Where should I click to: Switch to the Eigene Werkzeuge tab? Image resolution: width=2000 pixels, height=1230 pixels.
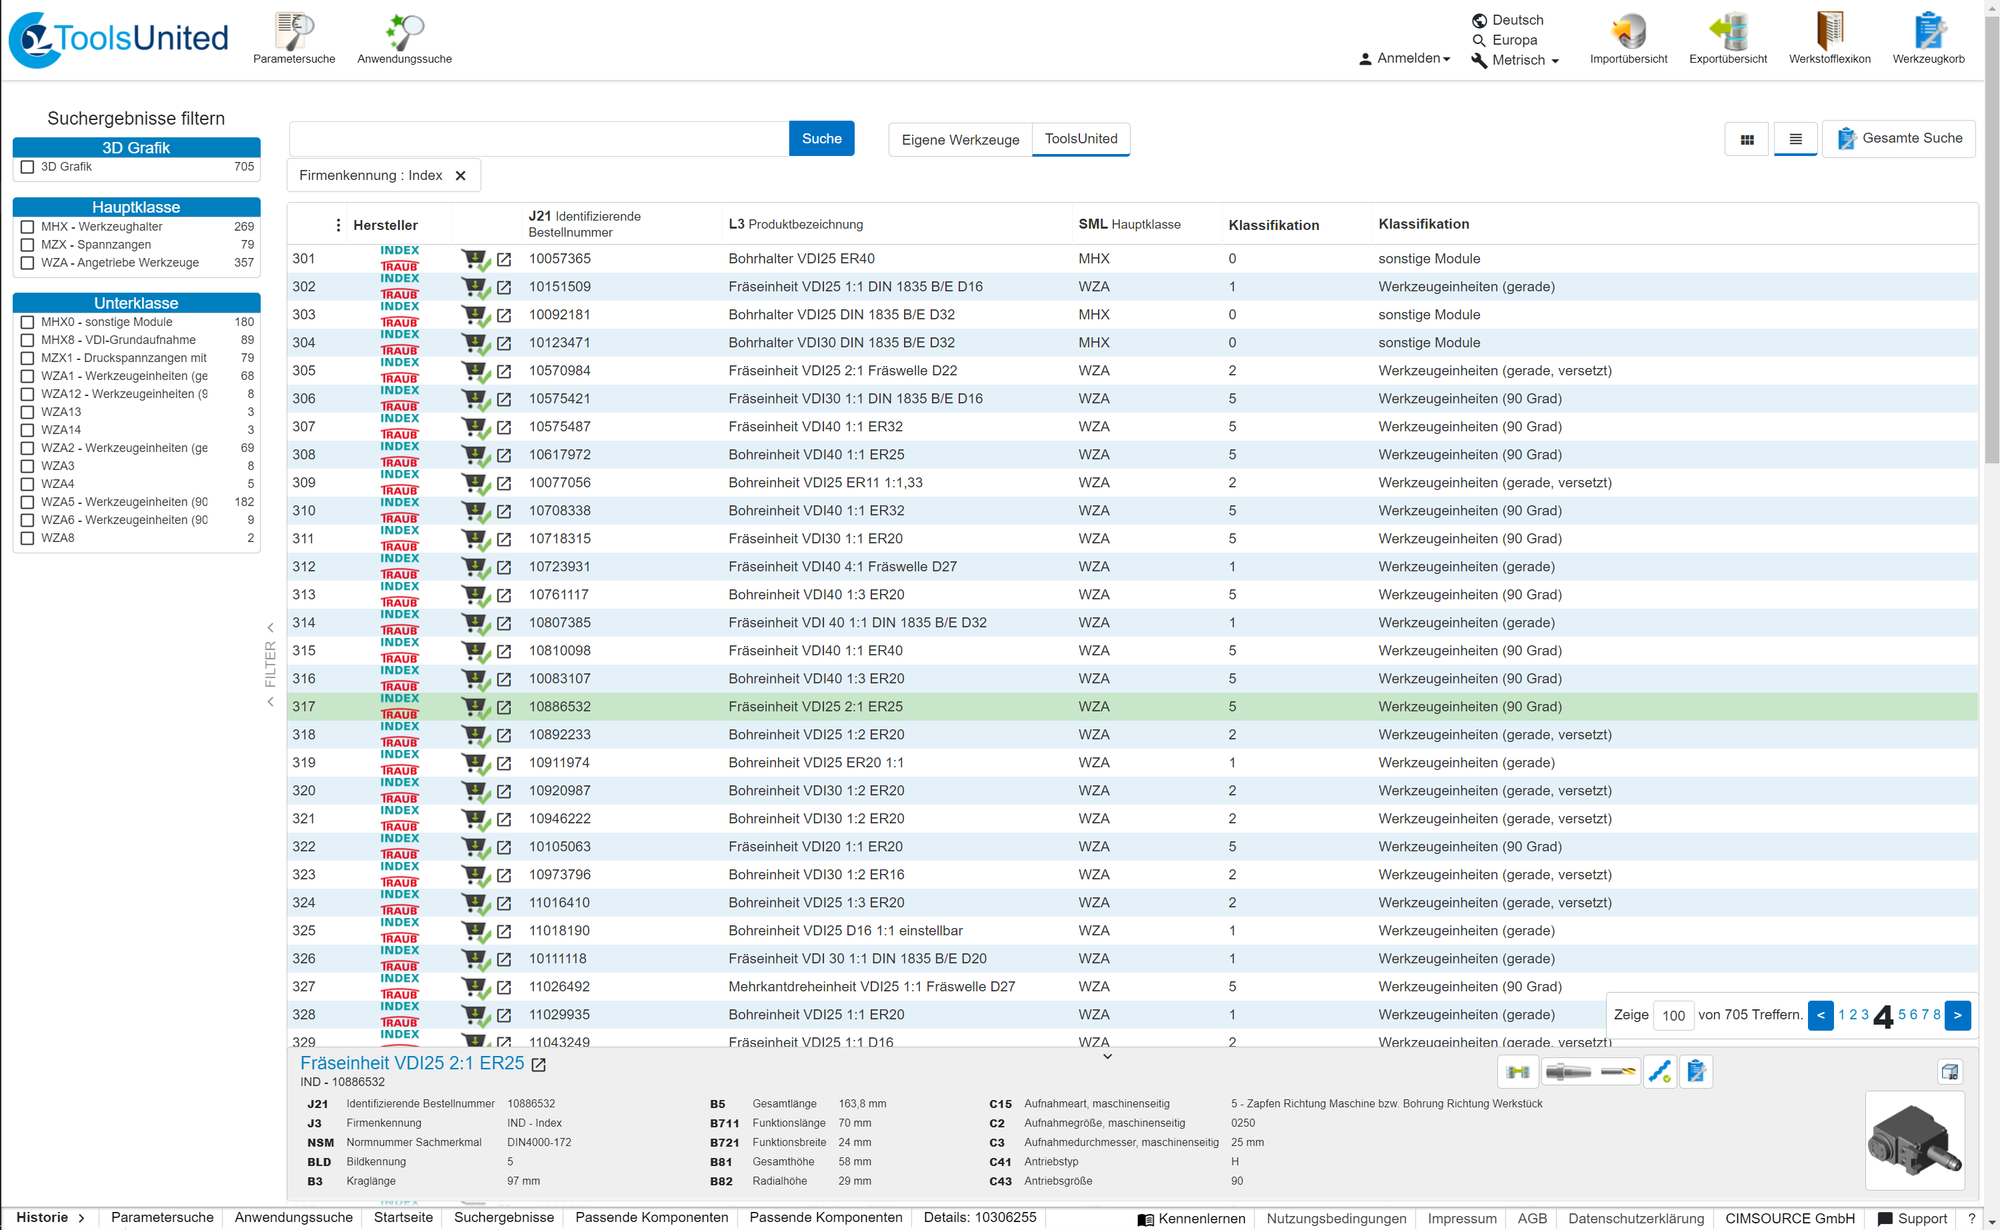(960, 140)
